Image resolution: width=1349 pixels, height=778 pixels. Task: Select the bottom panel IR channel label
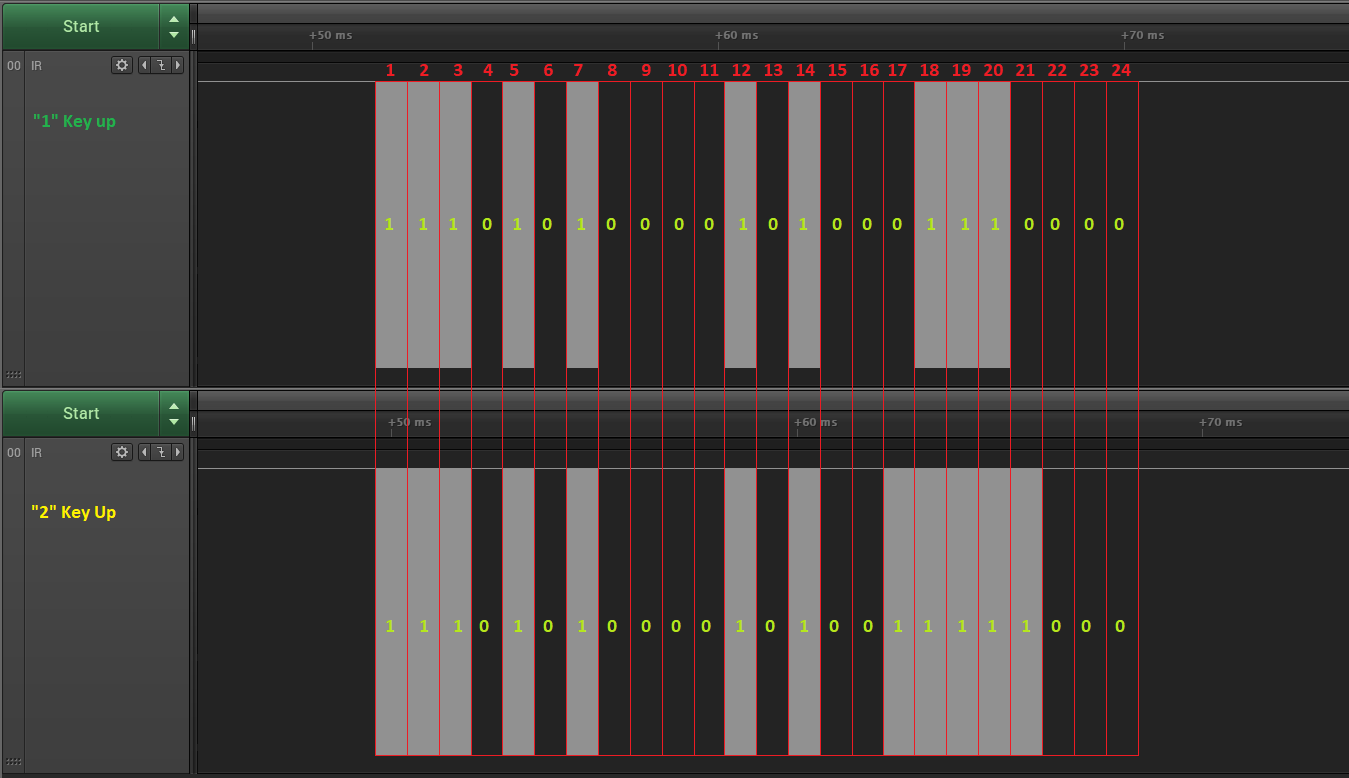coord(37,452)
